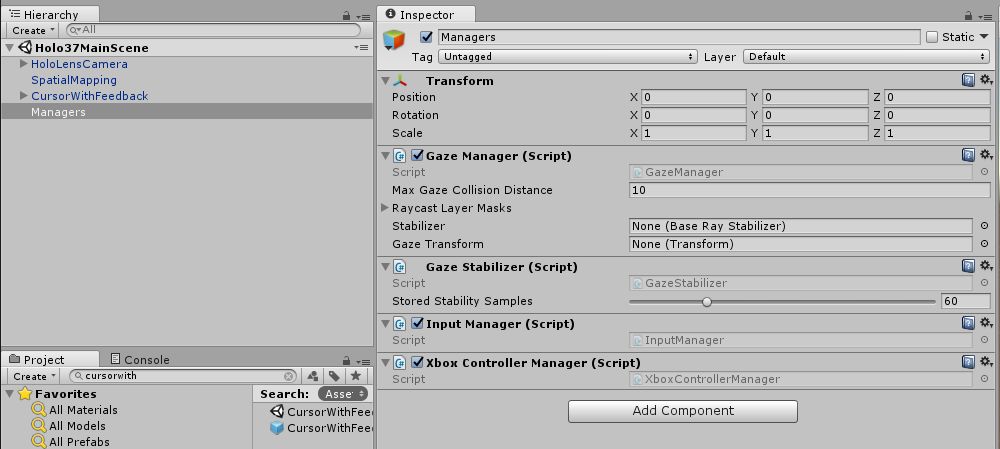1000x449 pixels.
Task: Click the Xbox Controller Manager gear icon
Action: point(985,362)
